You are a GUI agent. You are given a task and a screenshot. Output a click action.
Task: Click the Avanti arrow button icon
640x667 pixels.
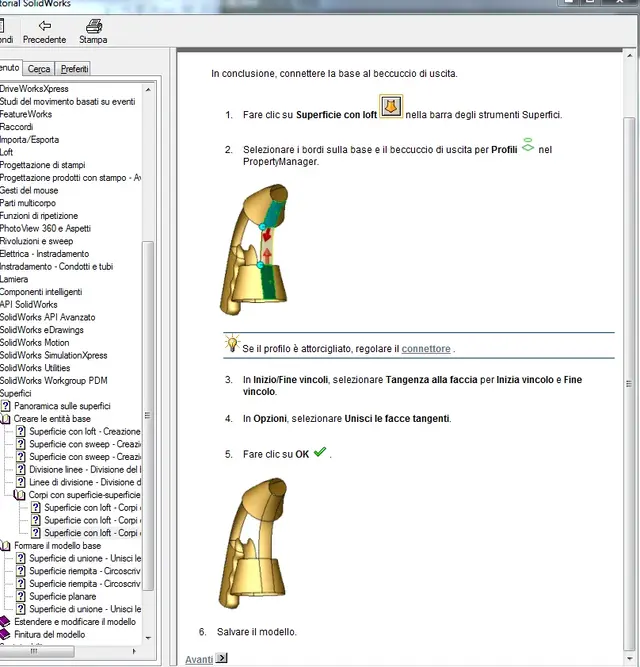pos(221,658)
